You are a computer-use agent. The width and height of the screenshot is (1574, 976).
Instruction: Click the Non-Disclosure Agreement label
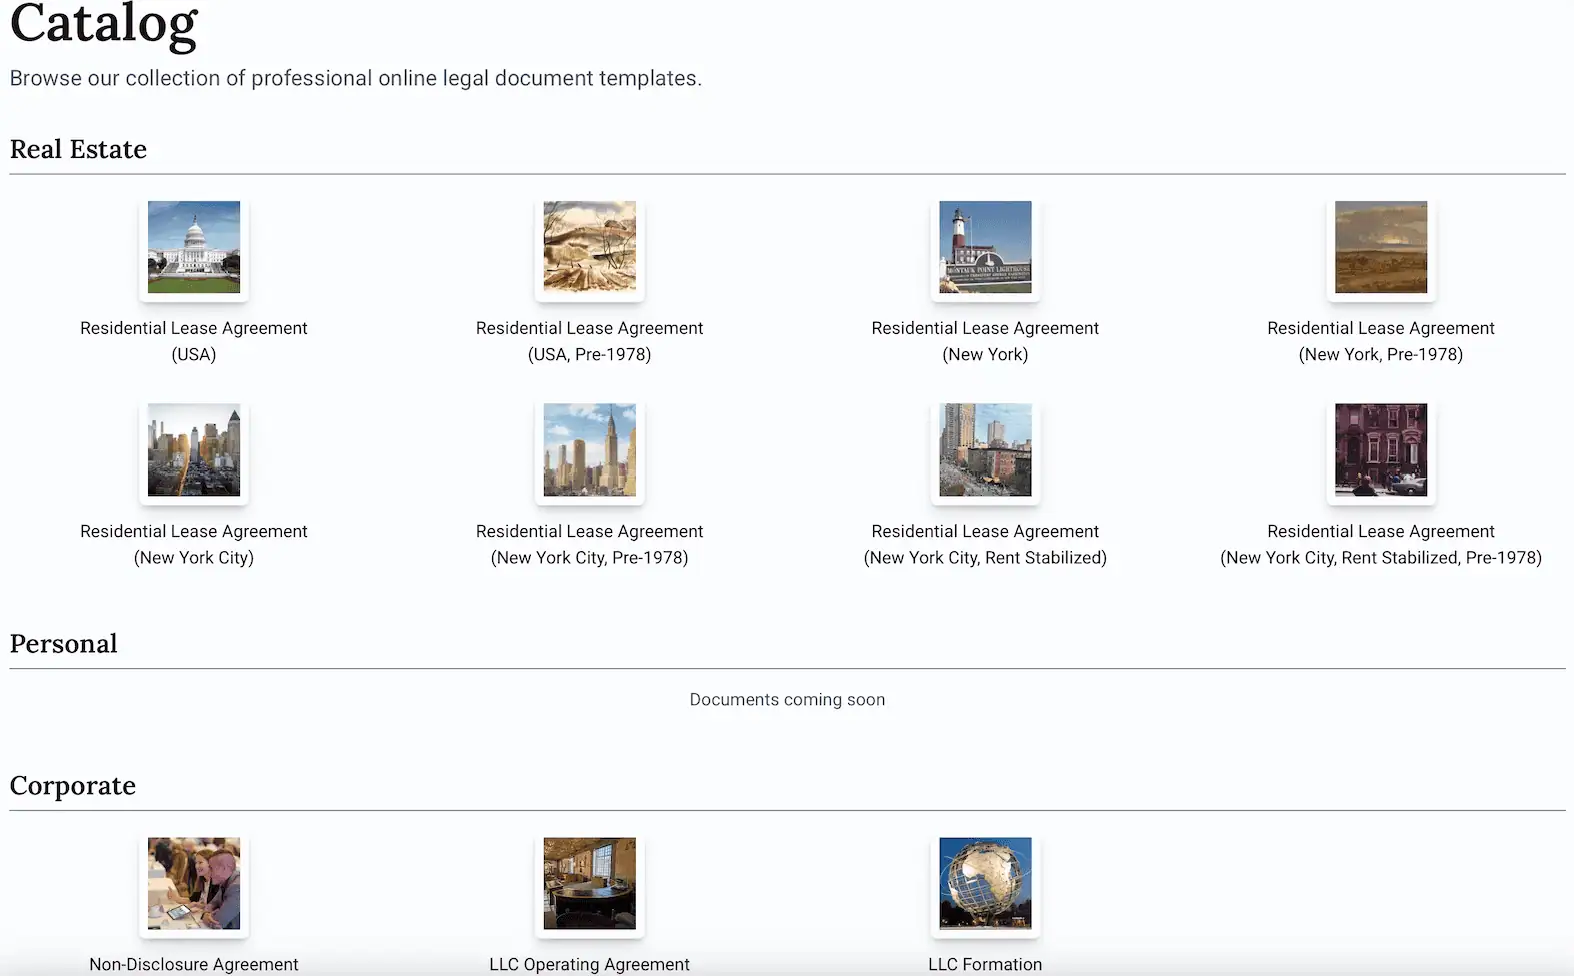coord(194,964)
